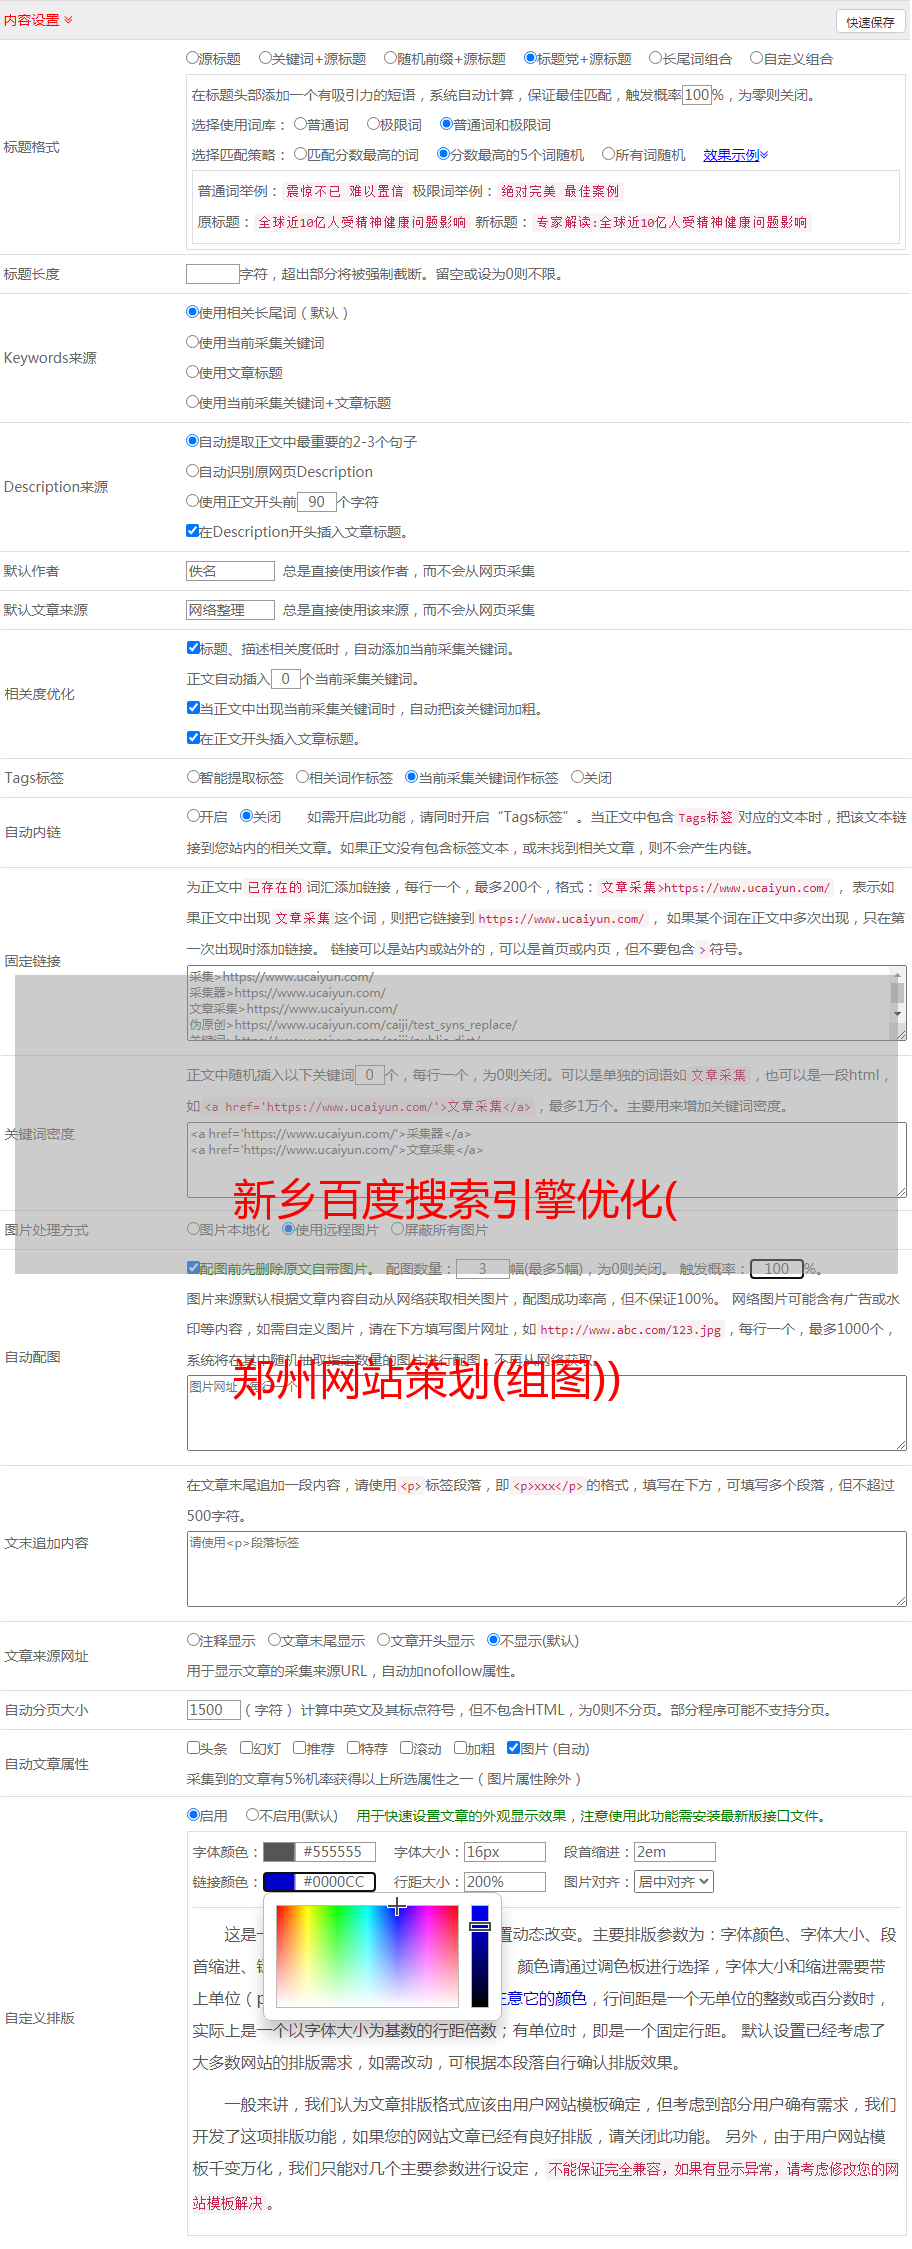Uncheck 图片 (自动) article attribute
This screenshot has height=2249, width=912.
(x=513, y=1748)
